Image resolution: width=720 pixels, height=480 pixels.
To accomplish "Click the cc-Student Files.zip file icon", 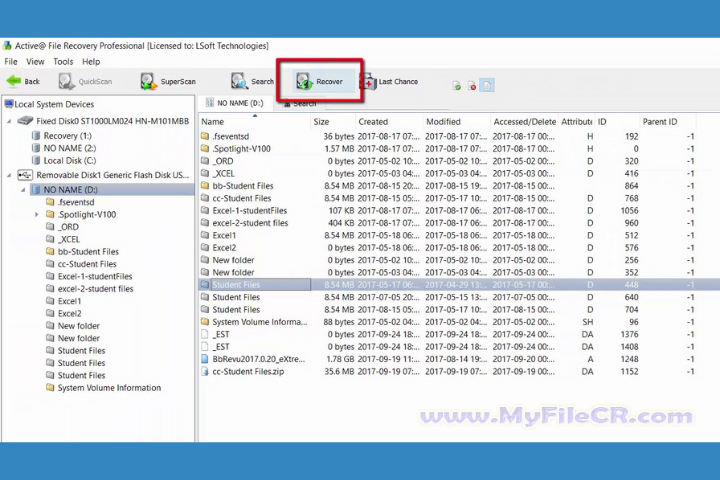I will (x=205, y=372).
